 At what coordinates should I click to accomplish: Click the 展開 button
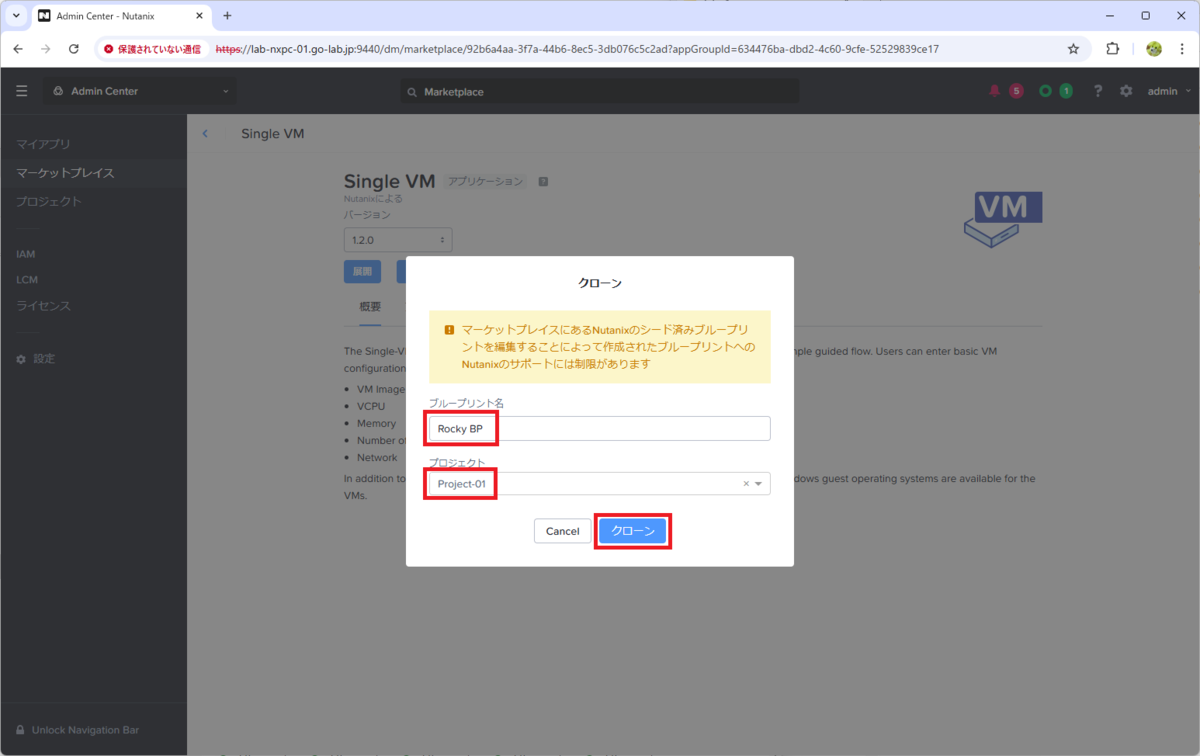coord(362,271)
